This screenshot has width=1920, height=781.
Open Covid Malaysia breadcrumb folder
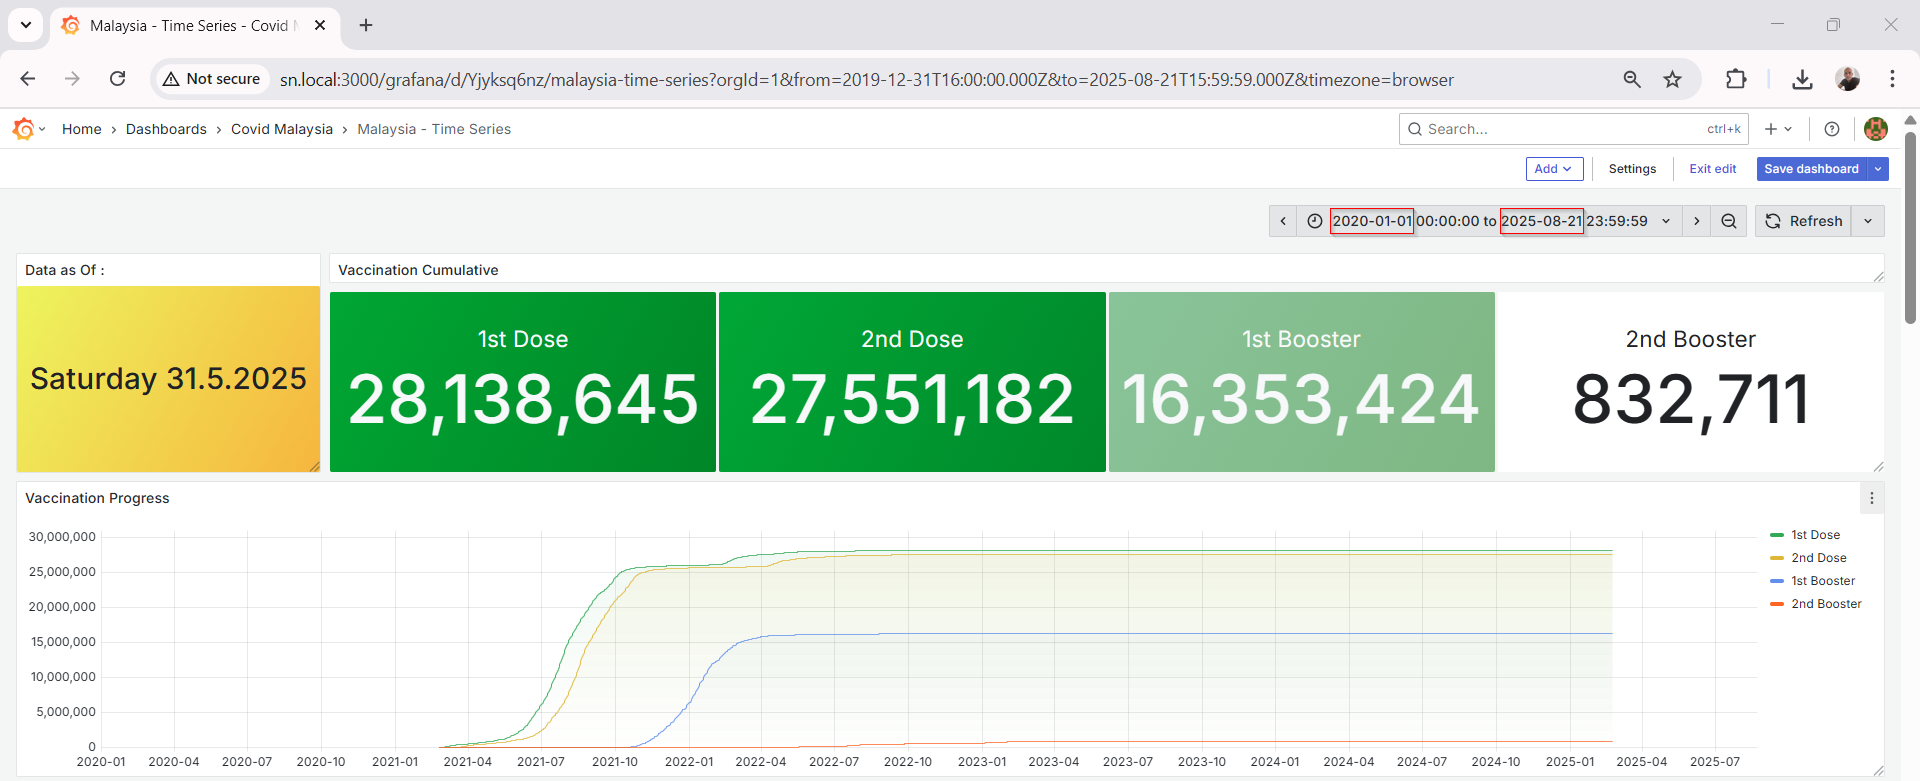coord(281,129)
